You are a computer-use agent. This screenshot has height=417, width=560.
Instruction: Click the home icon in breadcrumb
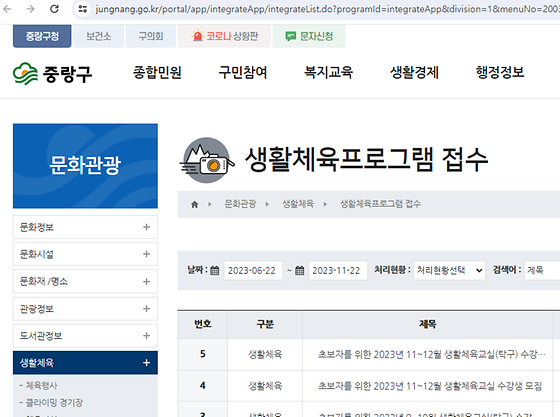195,204
